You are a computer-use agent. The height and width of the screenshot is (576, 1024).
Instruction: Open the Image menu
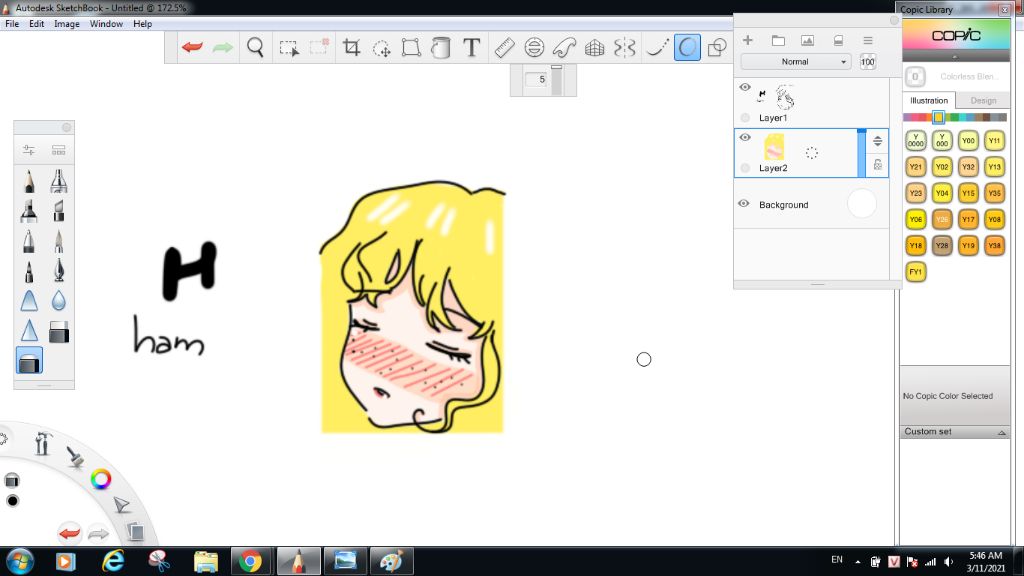pyautogui.click(x=67, y=24)
